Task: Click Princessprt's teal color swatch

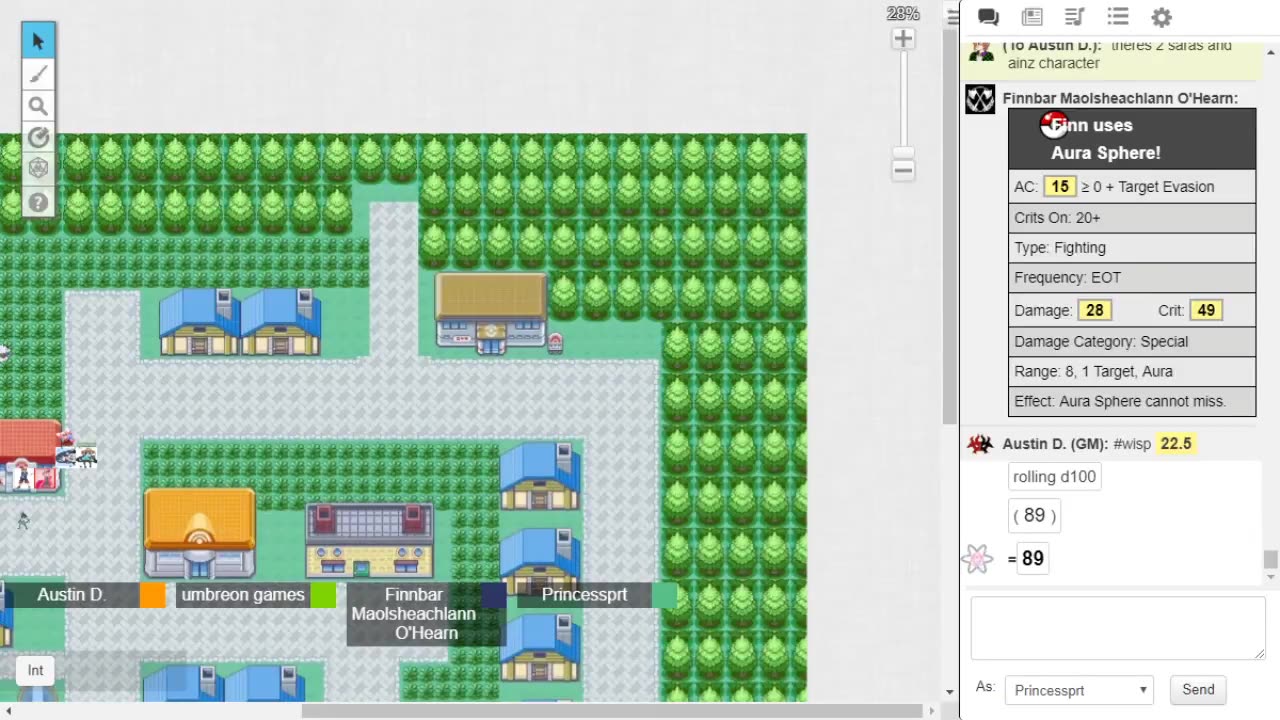Action: (x=664, y=595)
